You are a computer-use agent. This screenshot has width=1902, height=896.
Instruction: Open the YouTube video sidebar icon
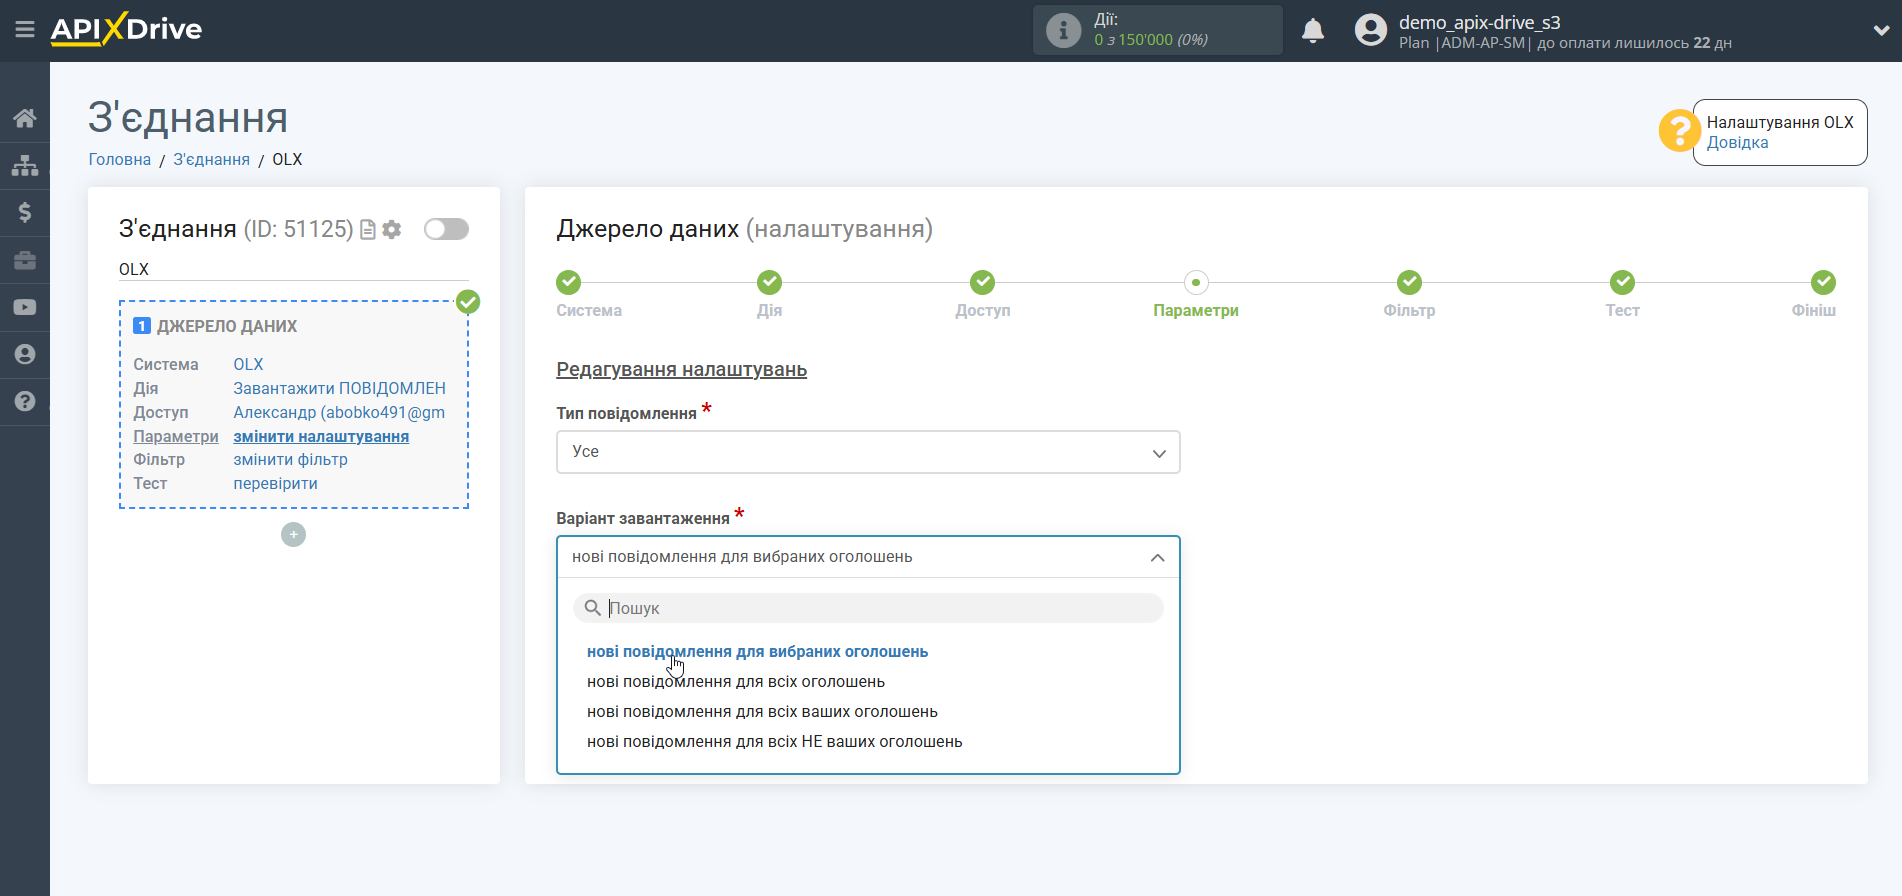[x=25, y=307]
